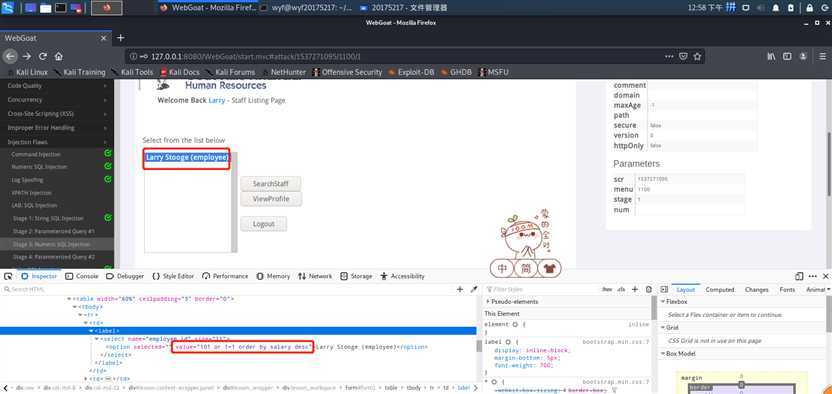Open the Firefox home page icon
832x394 pixels.
[x=59, y=56]
